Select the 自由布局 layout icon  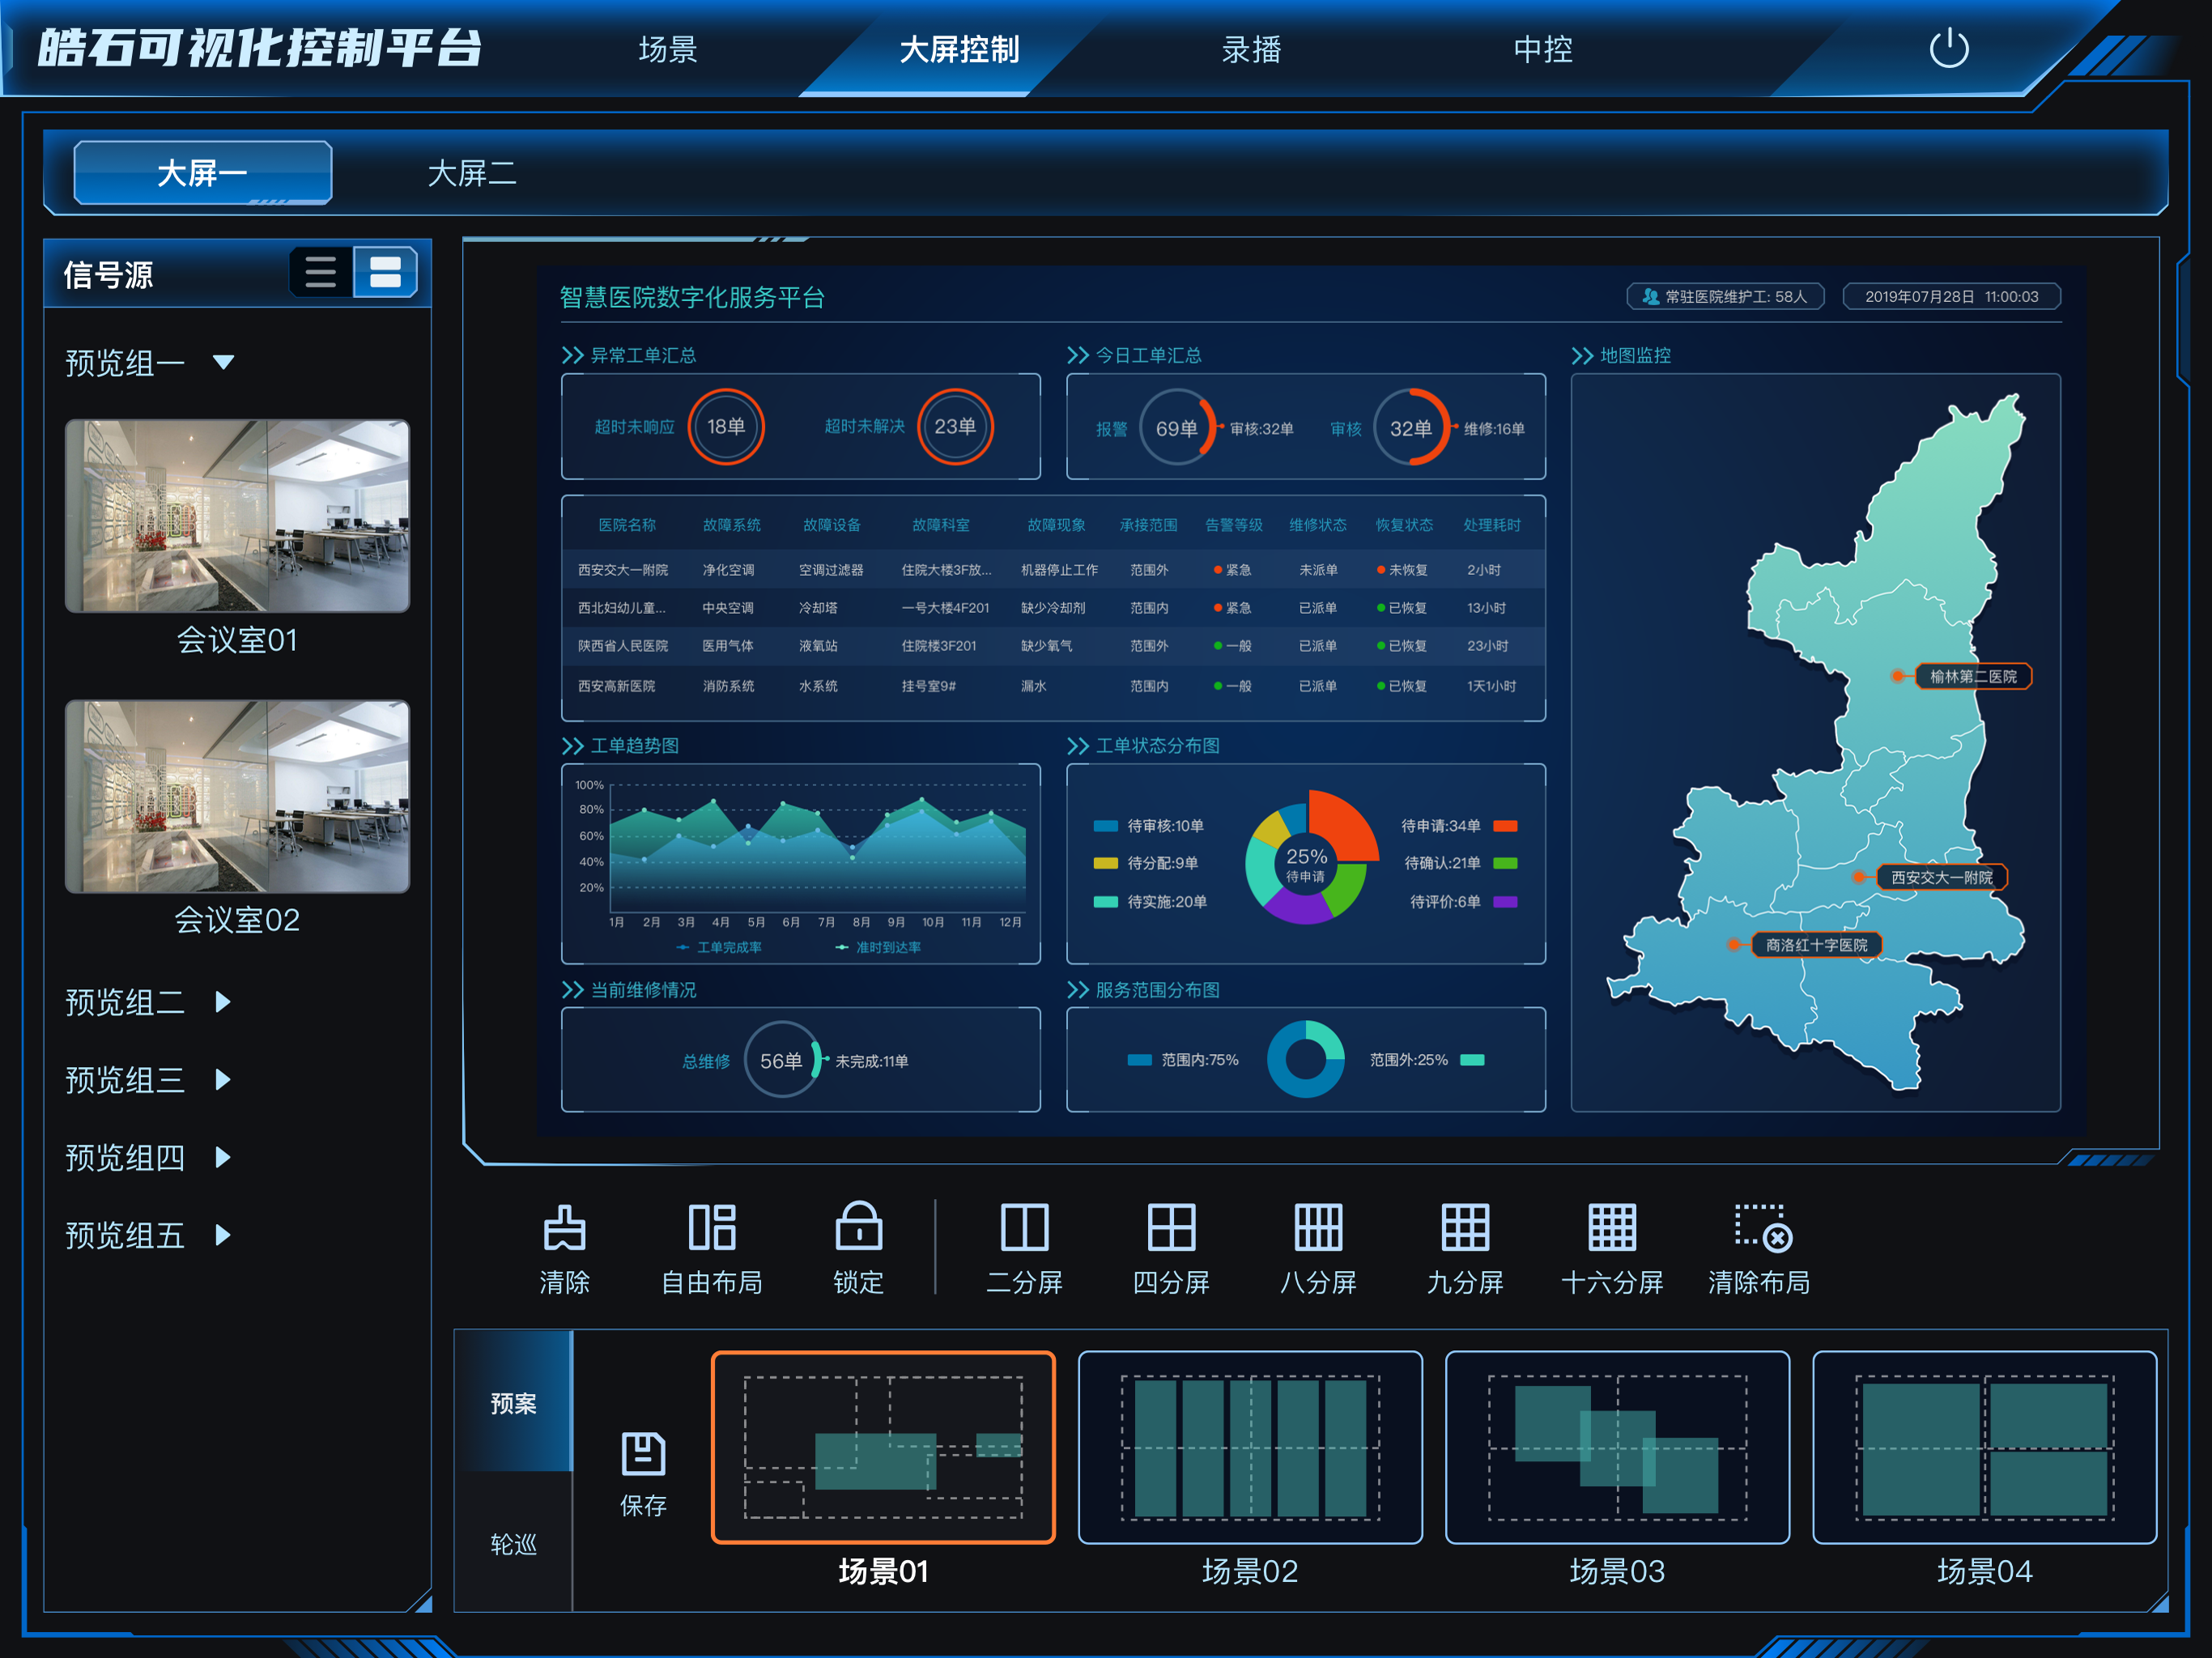pos(711,1227)
